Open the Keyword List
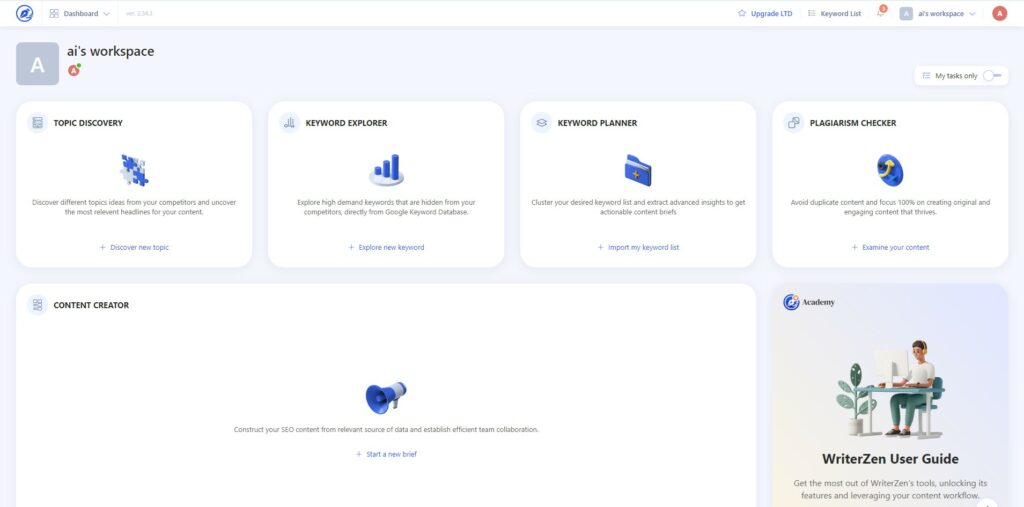Screen dimensions: 1024x507 coord(835,13)
